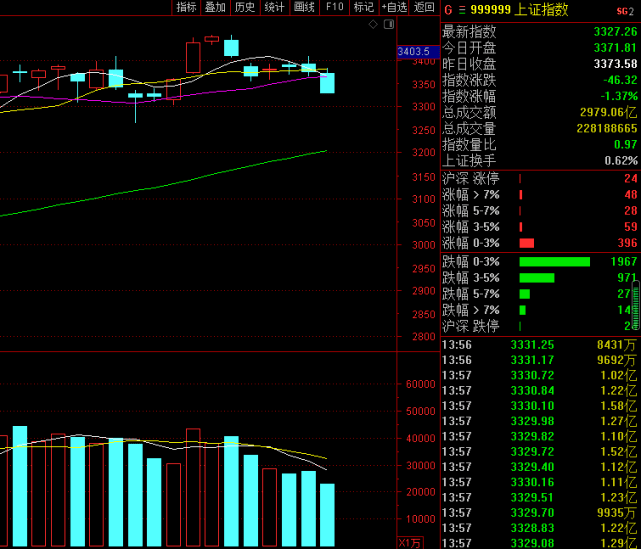Viewport: 641px width, 549px height.
Task: Select the 叠加 overlay option
Action: coord(215,7)
